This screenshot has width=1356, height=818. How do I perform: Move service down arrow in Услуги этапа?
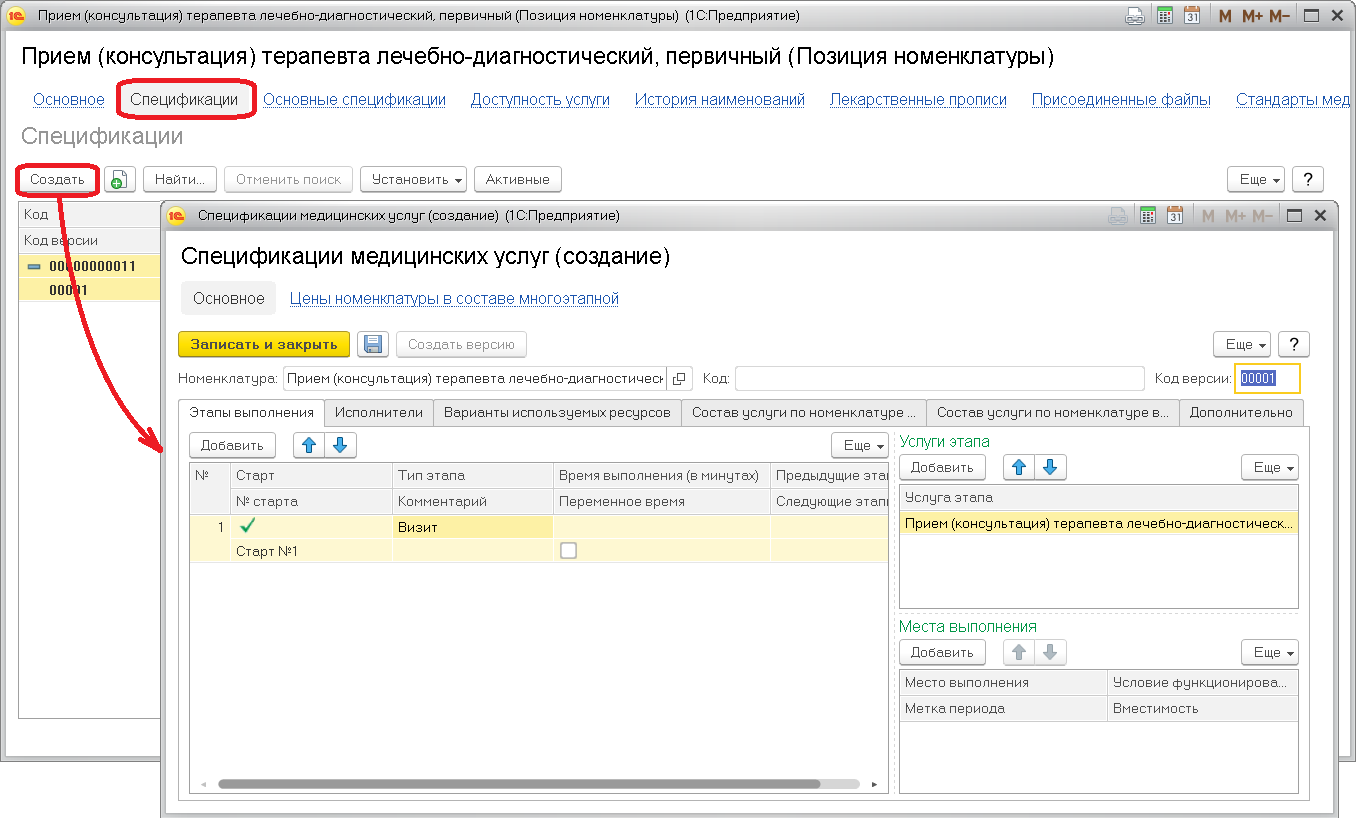[x=1050, y=467]
